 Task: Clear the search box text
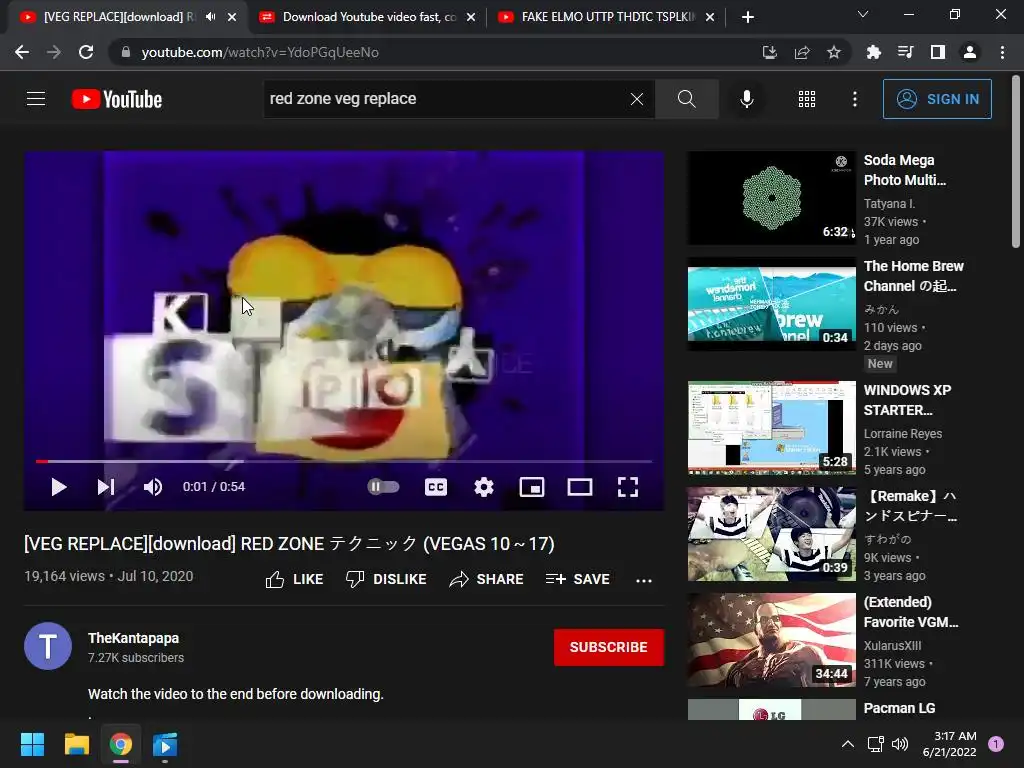pos(637,99)
